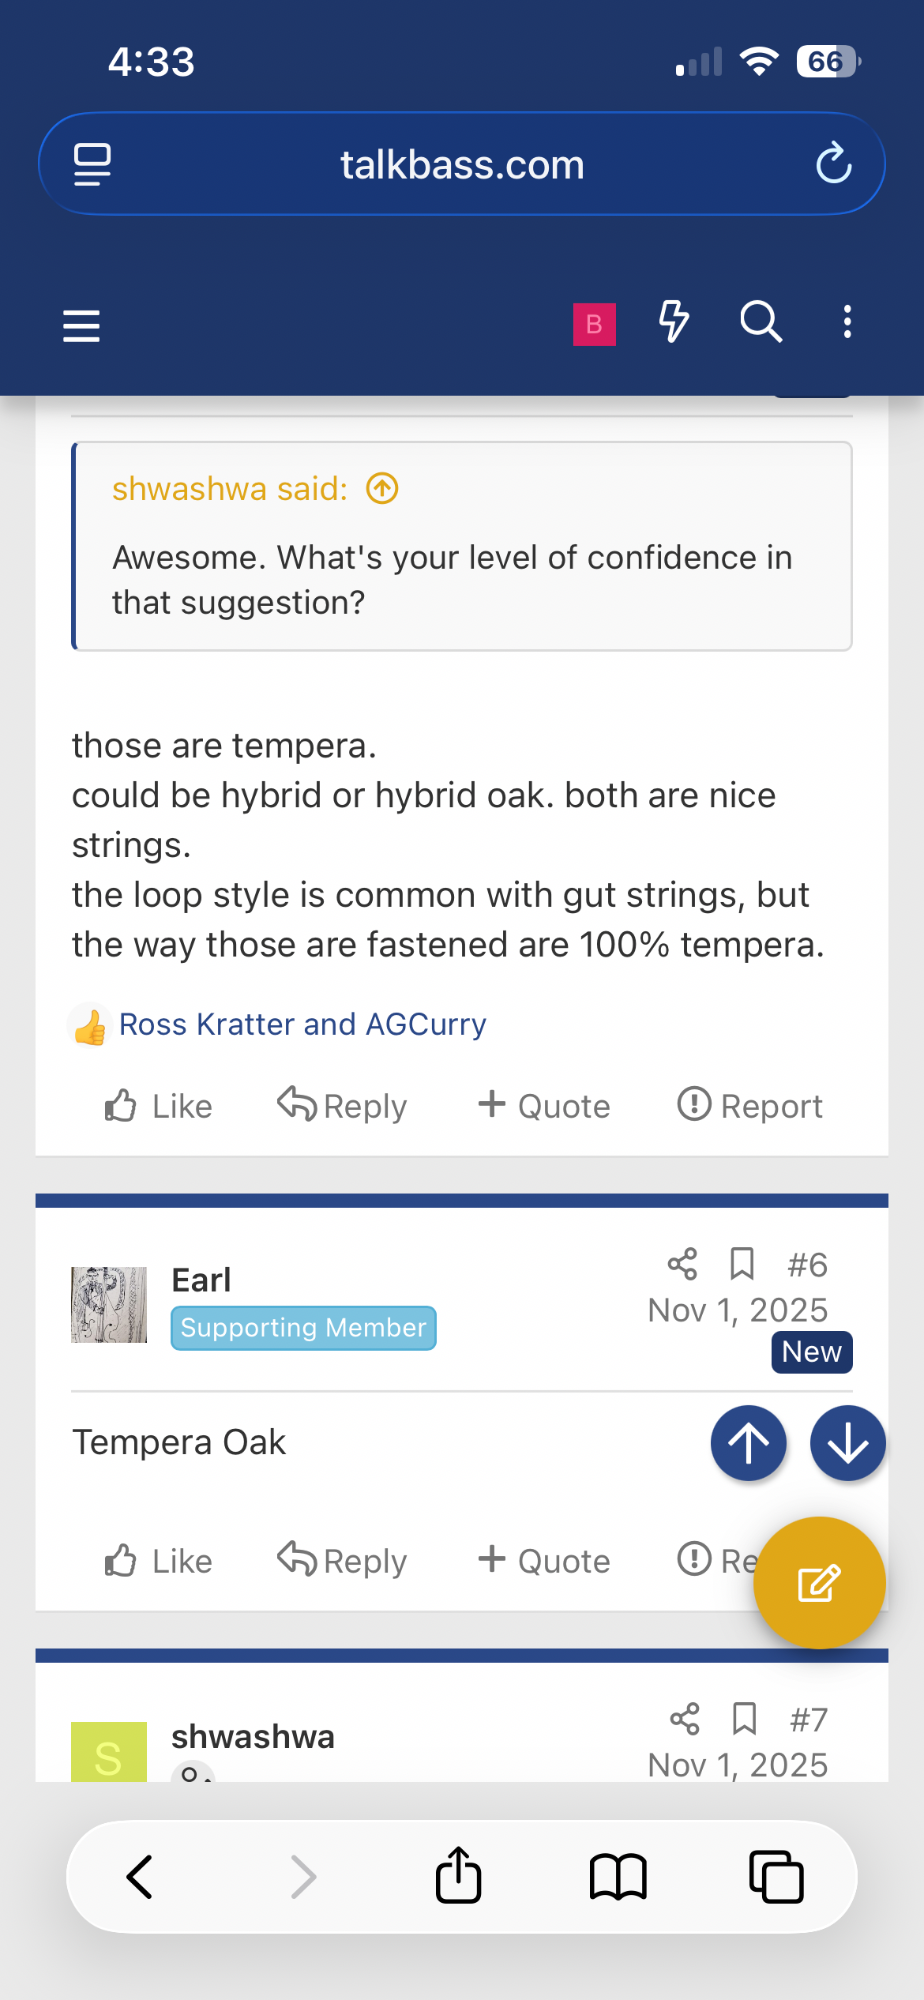Open the hamburger navigation menu

pyautogui.click(x=81, y=326)
